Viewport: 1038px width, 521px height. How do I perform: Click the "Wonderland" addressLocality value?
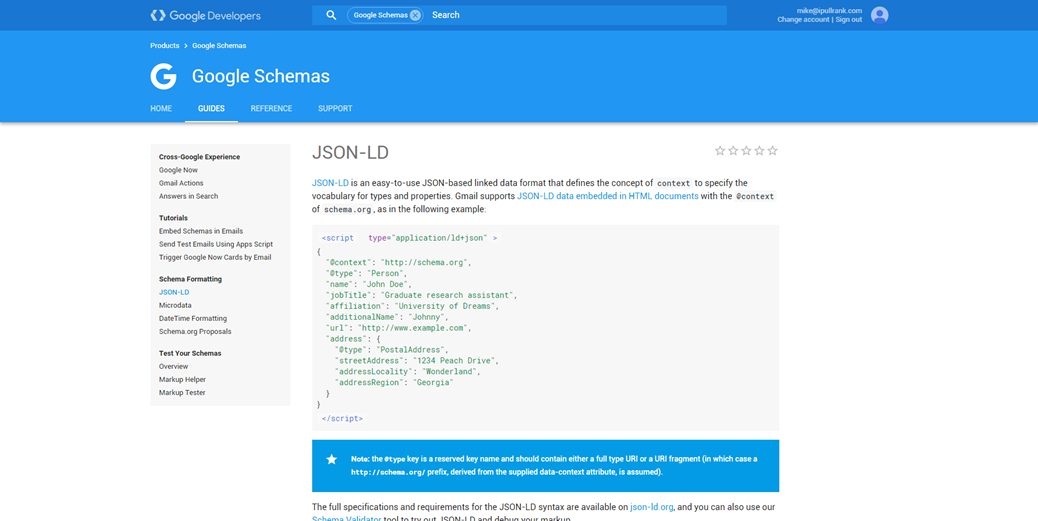click(x=450, y=372)
